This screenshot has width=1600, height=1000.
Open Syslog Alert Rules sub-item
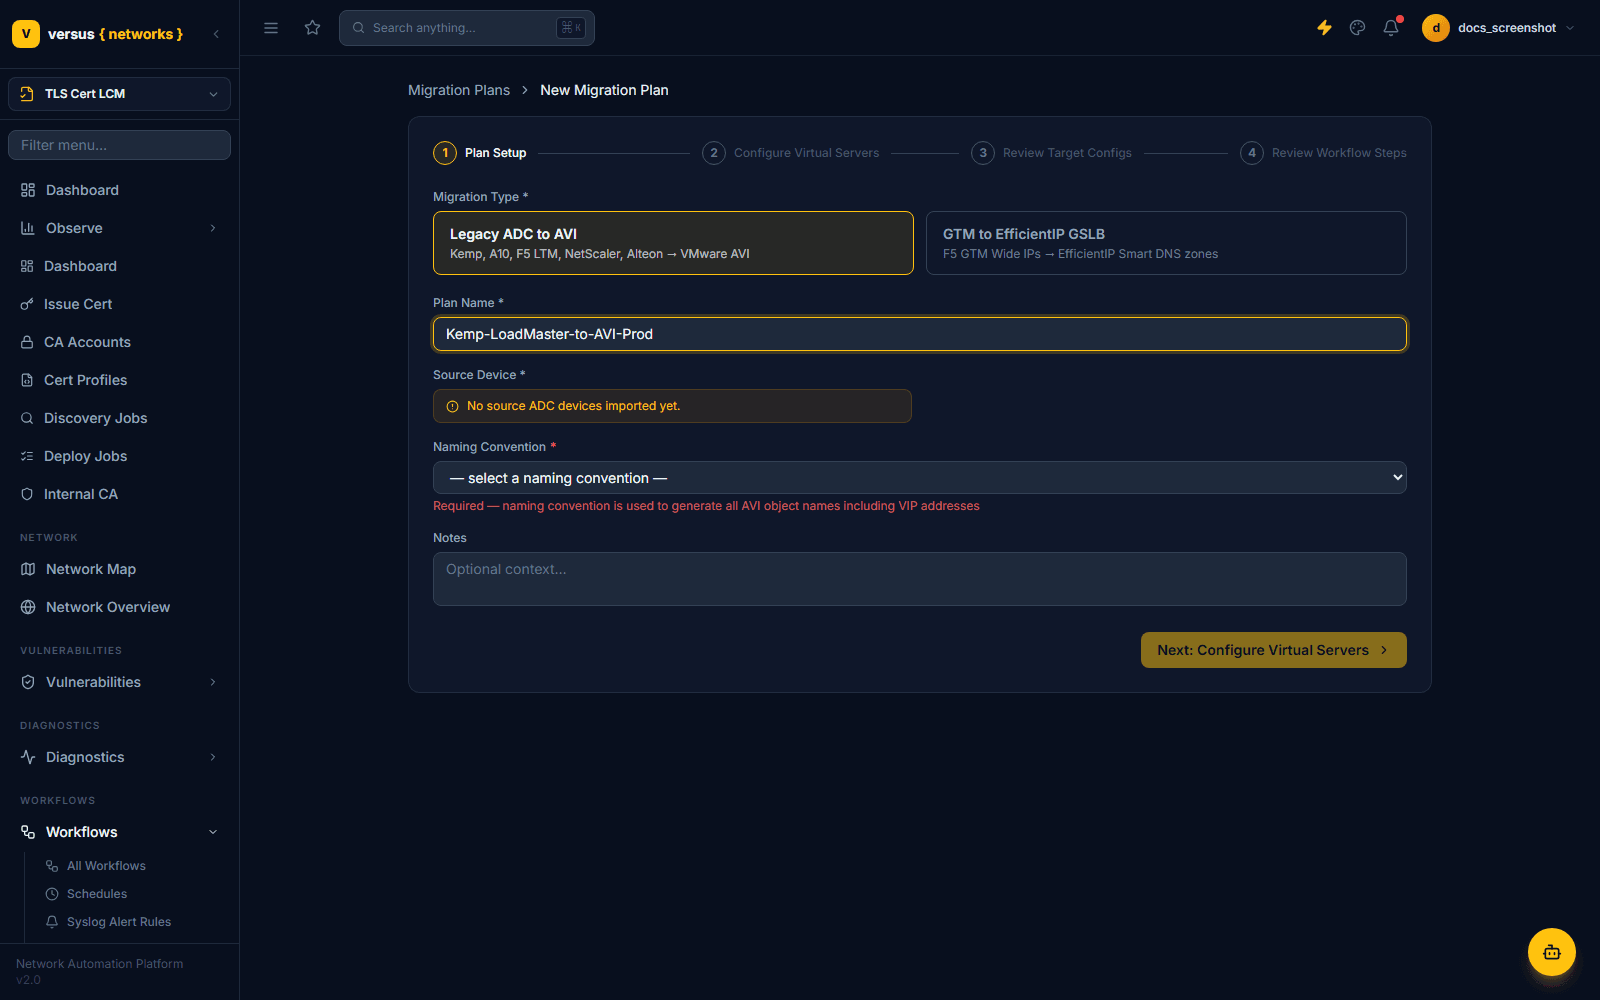pos(119,922)
